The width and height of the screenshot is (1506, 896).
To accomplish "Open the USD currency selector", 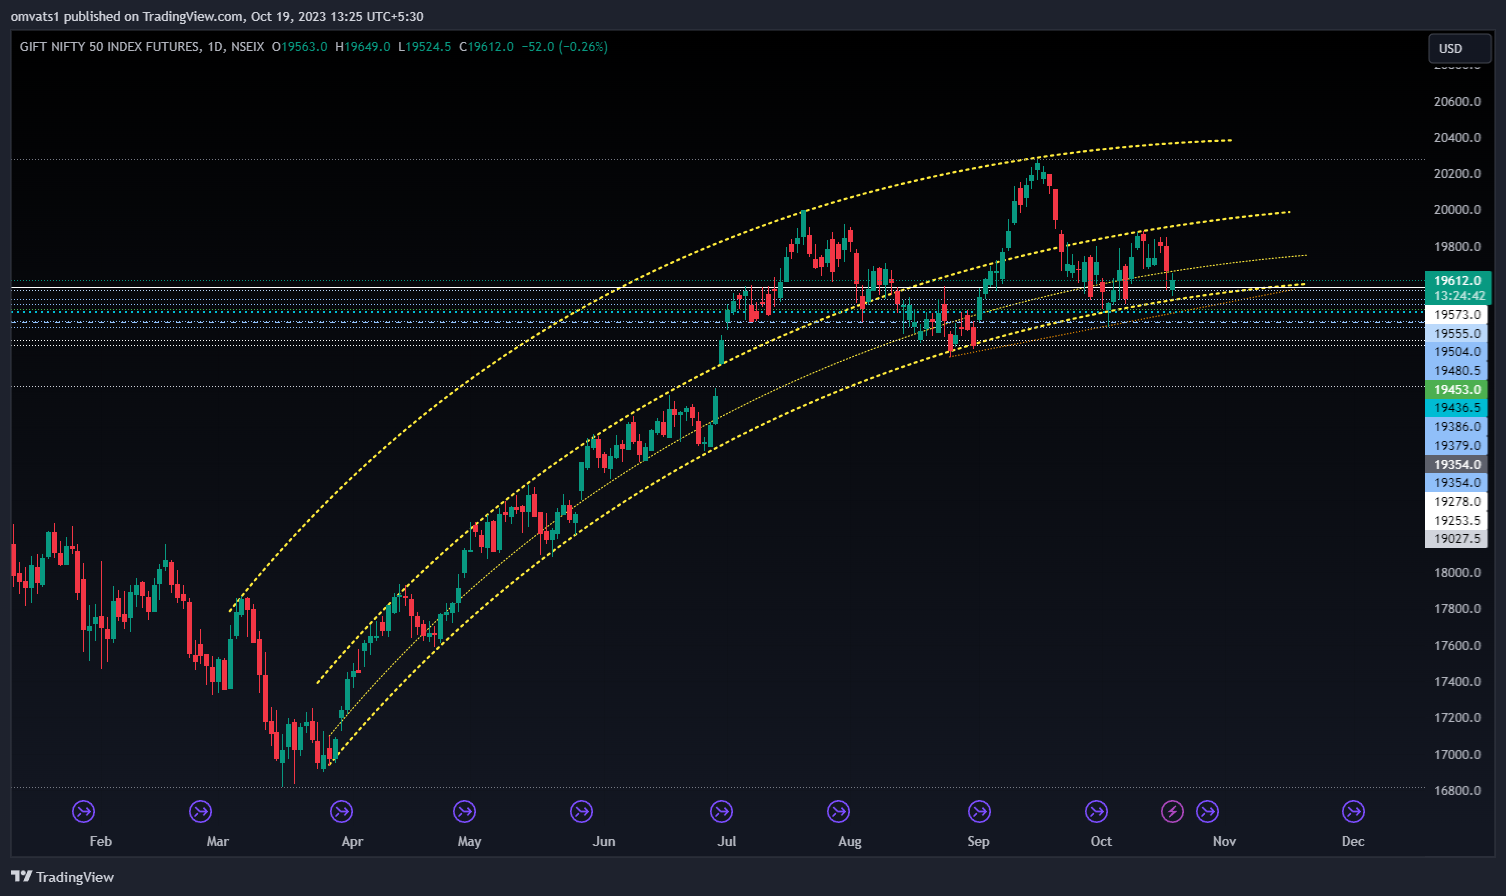I will point(1459,48).
